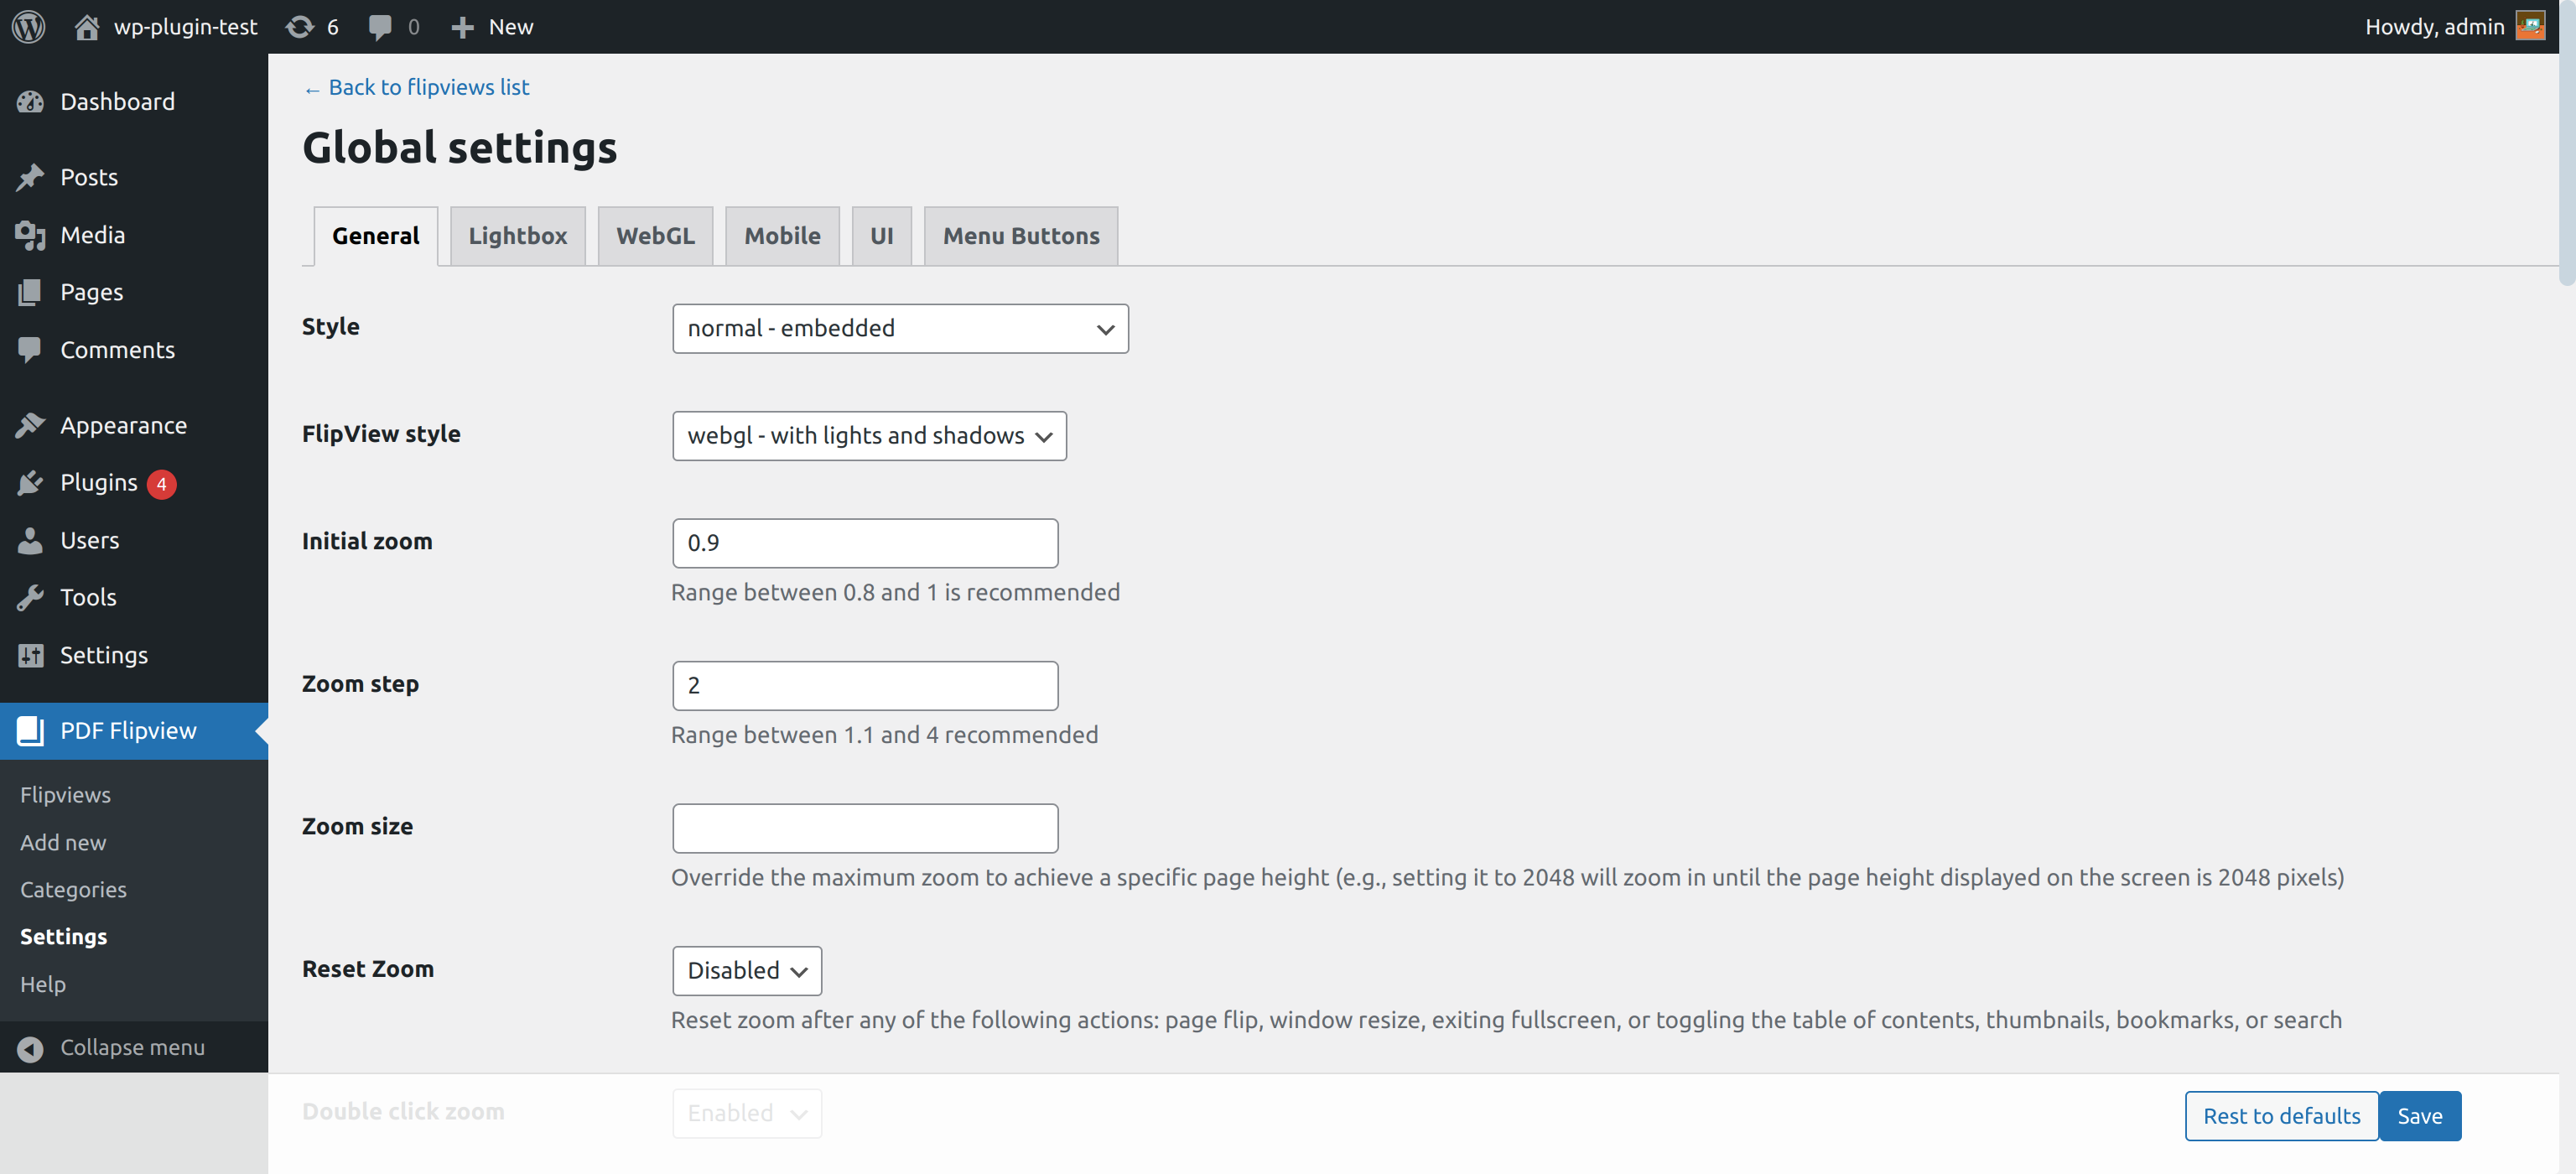The width and height of the screenshot is (2576, 1174).
Task: Click the Media icon in sidebar
Action: (30, 235)
